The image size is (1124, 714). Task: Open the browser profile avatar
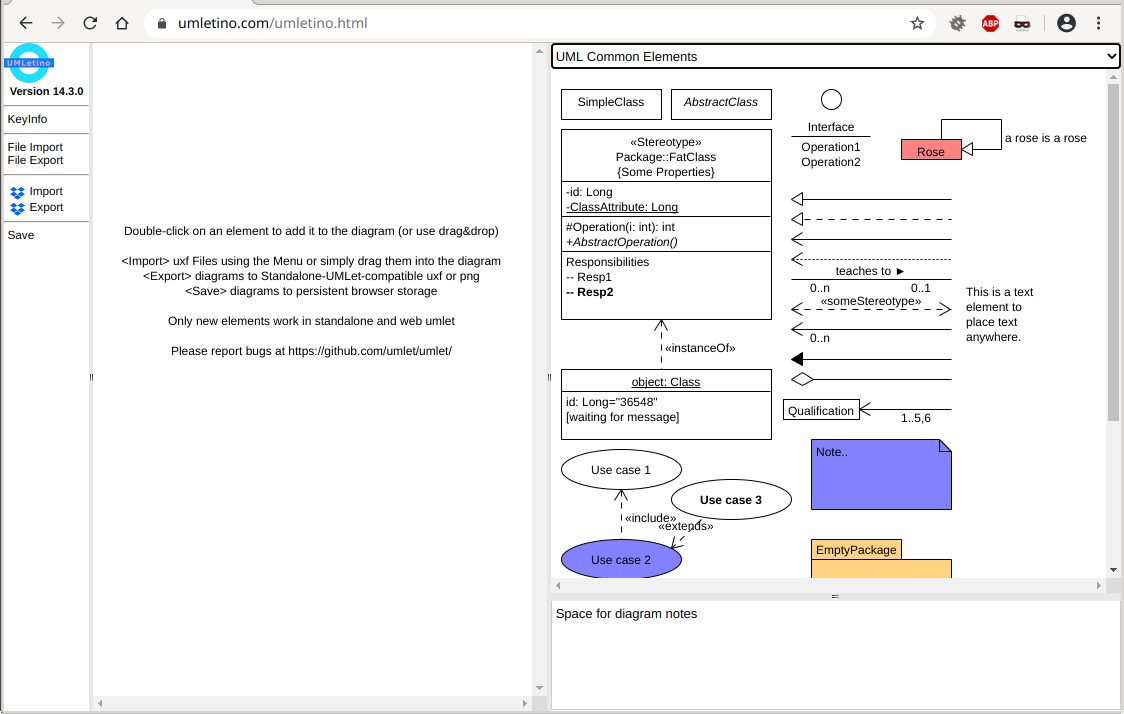click(x=1066, y=23)
